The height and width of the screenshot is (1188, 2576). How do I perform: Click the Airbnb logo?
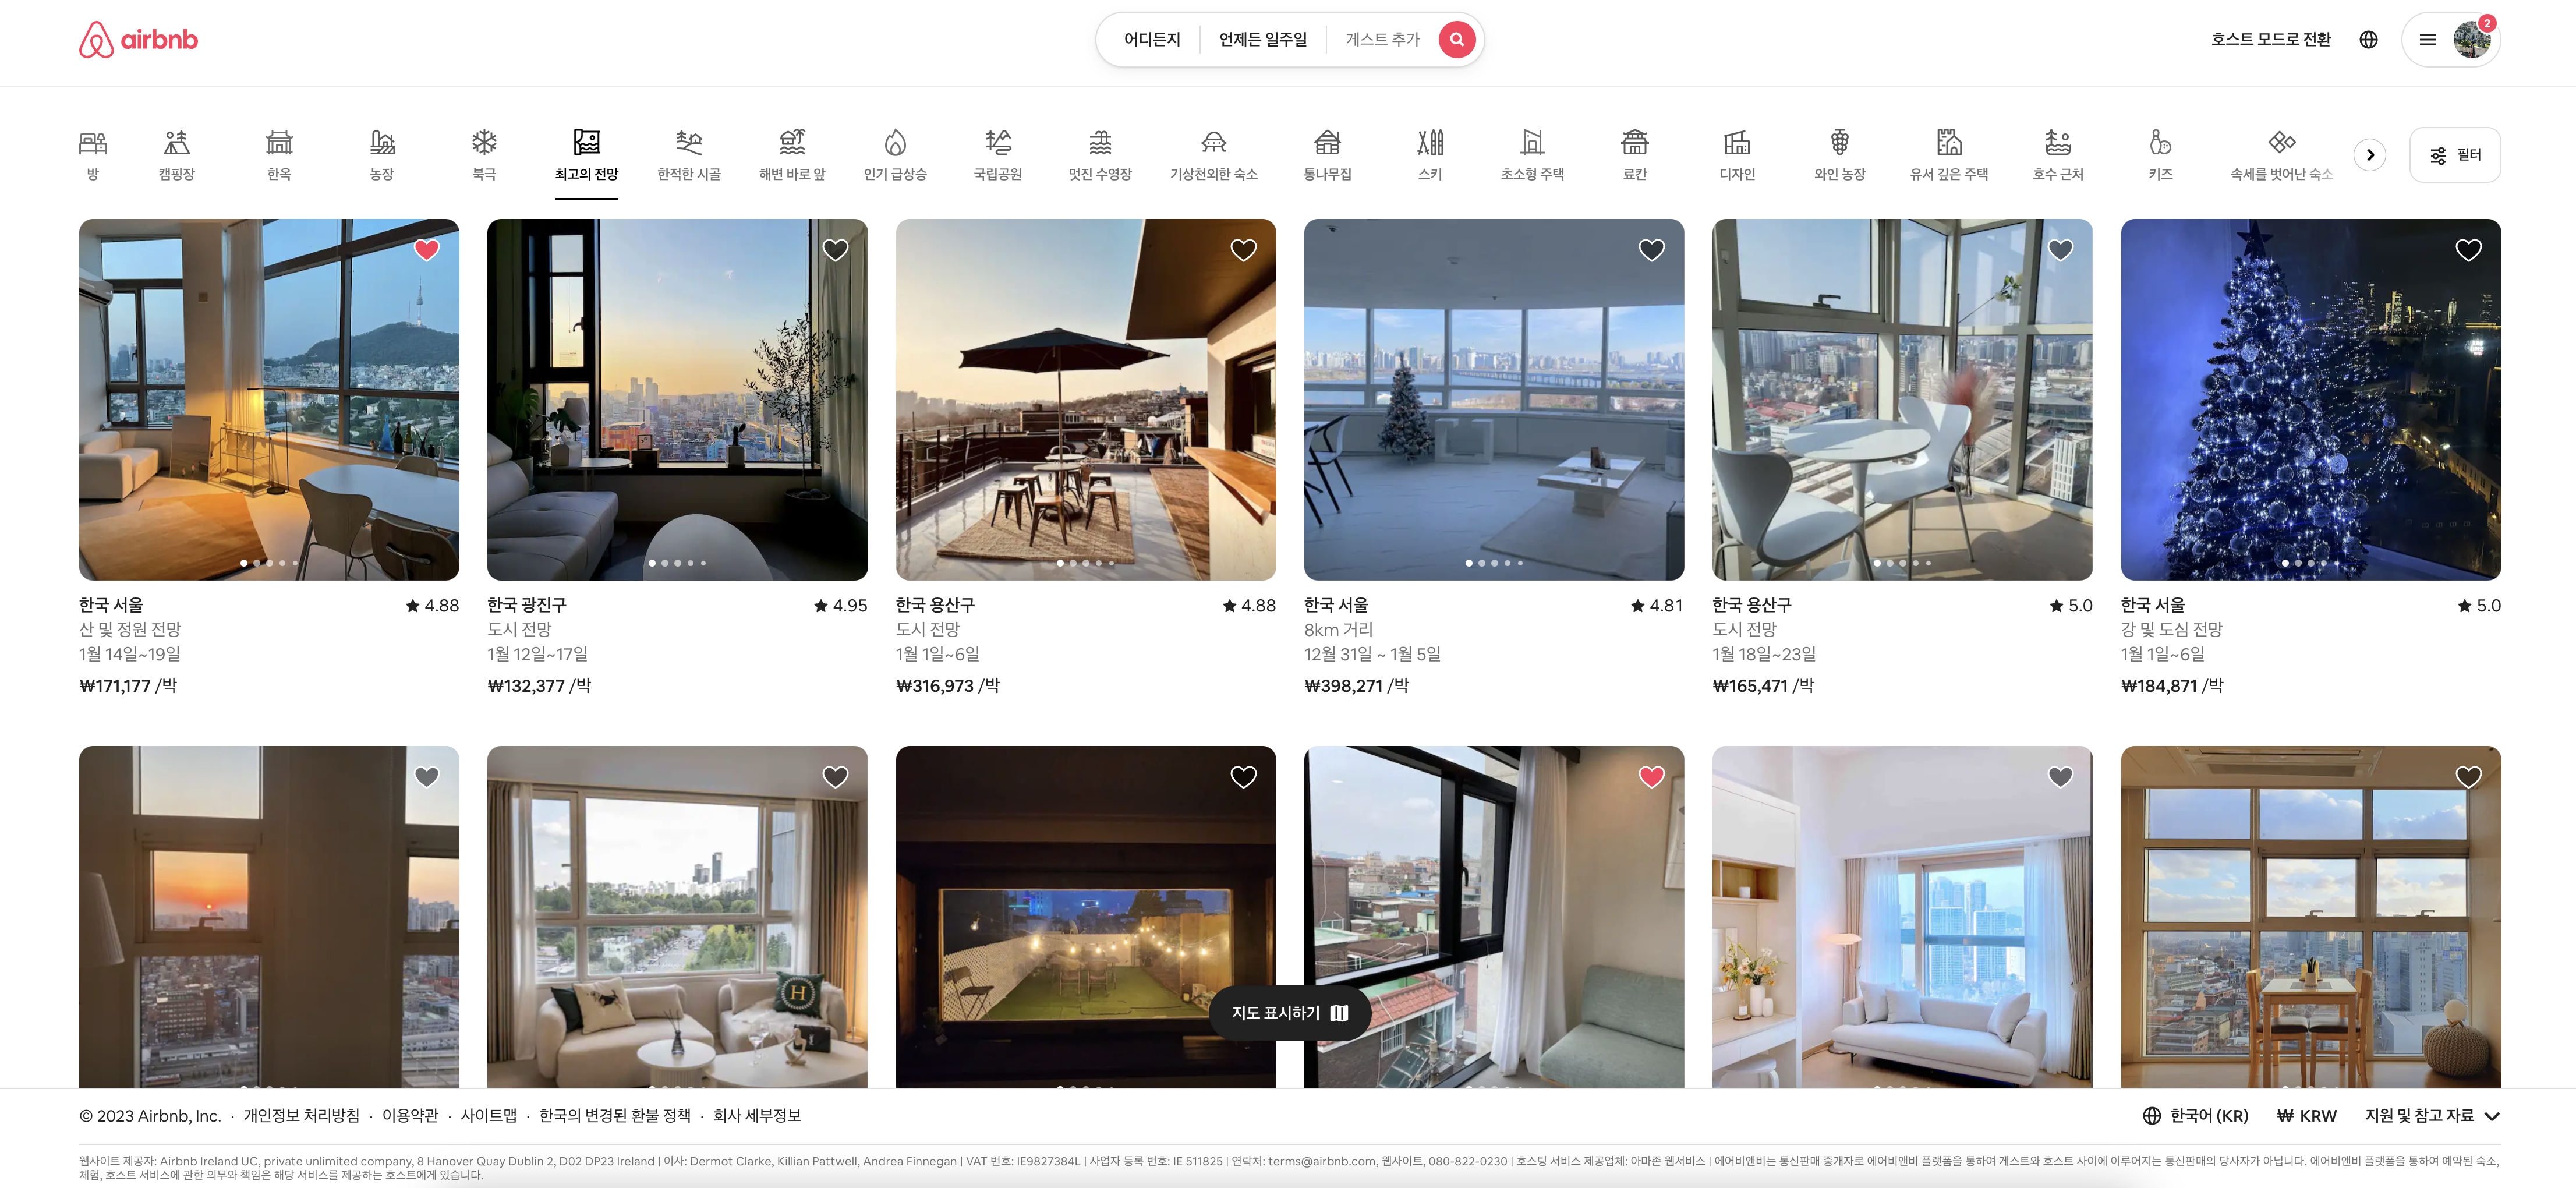(139, 40)
